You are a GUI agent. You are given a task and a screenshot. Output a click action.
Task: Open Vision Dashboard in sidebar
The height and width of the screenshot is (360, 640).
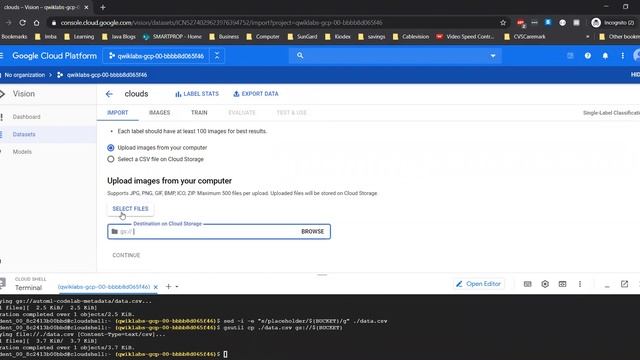click(x=27, y=117)
